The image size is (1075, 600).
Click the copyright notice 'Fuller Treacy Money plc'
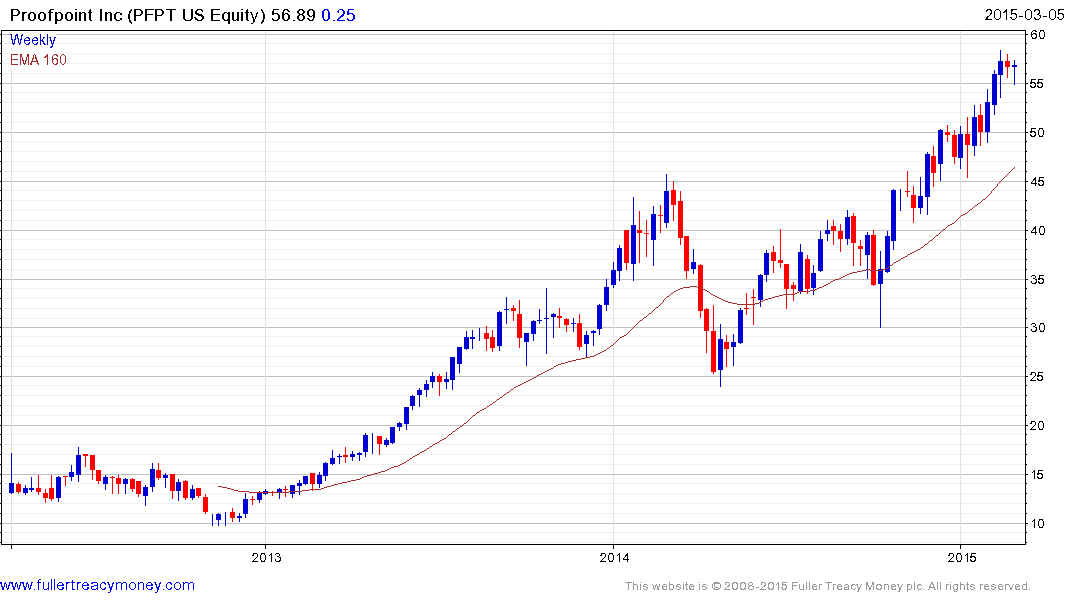coord(856,586)
